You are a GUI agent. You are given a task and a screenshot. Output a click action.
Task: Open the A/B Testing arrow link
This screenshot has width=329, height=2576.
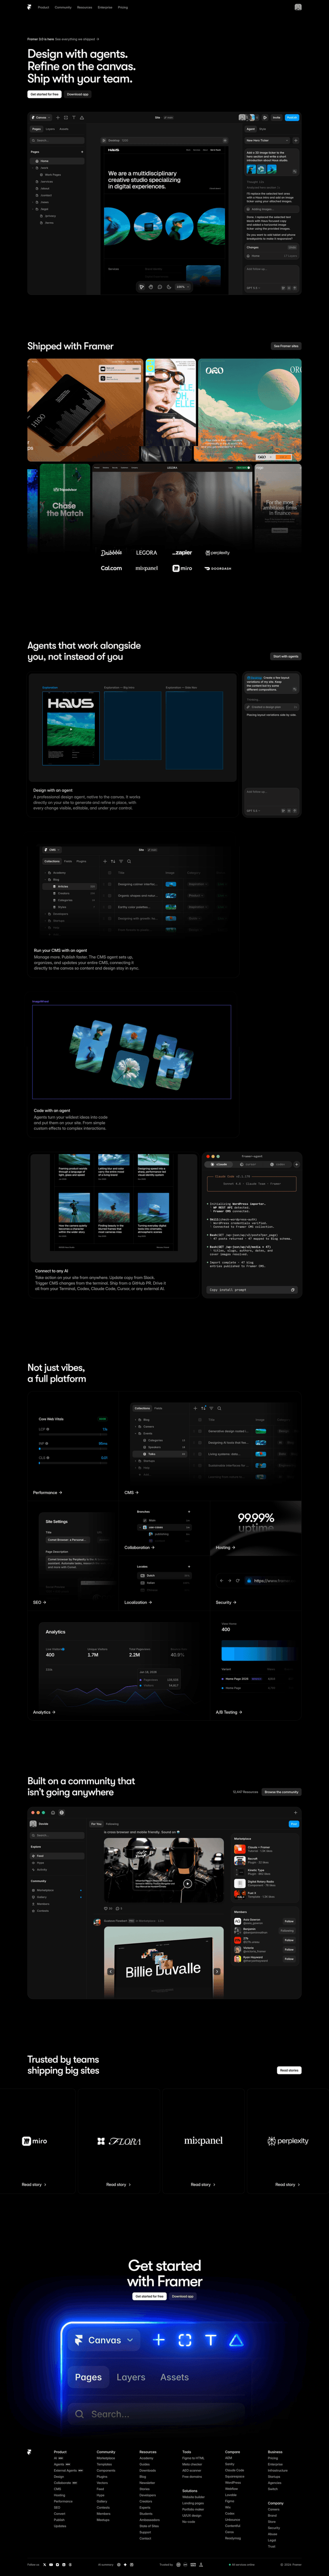(229, 1712)
